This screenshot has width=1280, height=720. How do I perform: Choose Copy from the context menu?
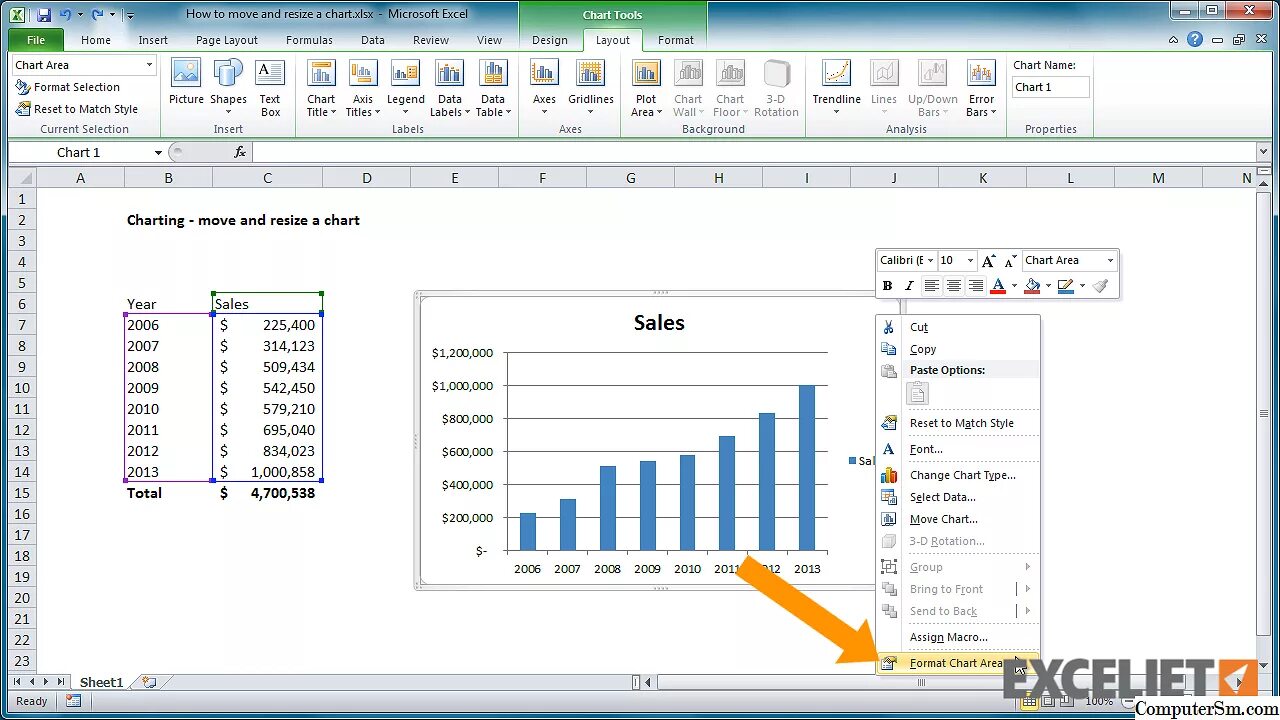(923, 349)
